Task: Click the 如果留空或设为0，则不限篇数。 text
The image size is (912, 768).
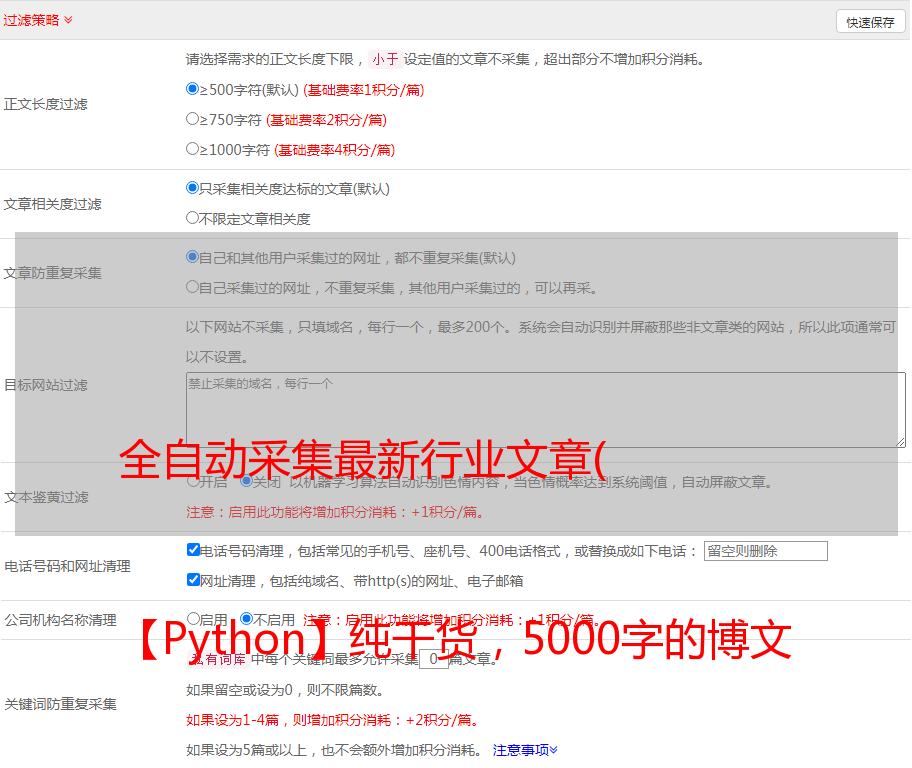Action: 285,690
